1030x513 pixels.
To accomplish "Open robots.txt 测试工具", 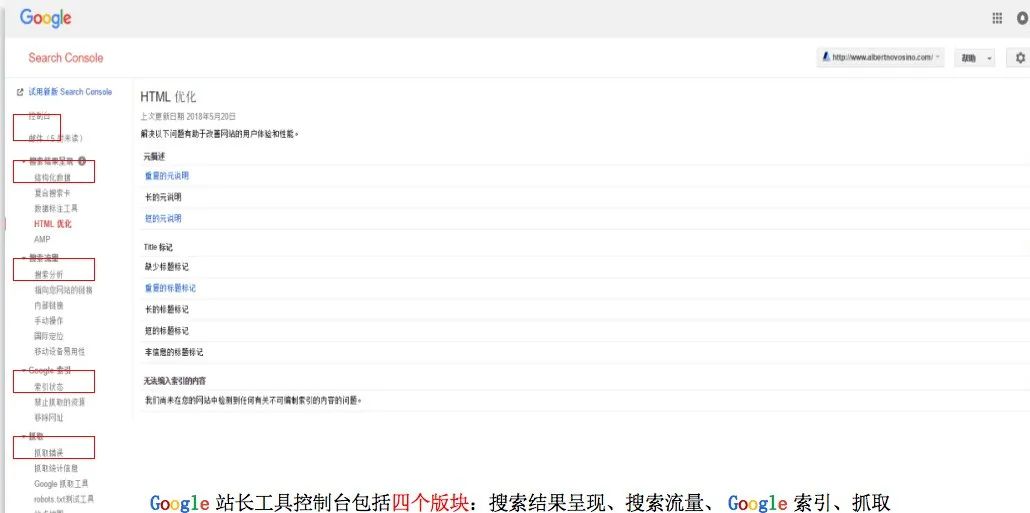I will pos(64,499).
